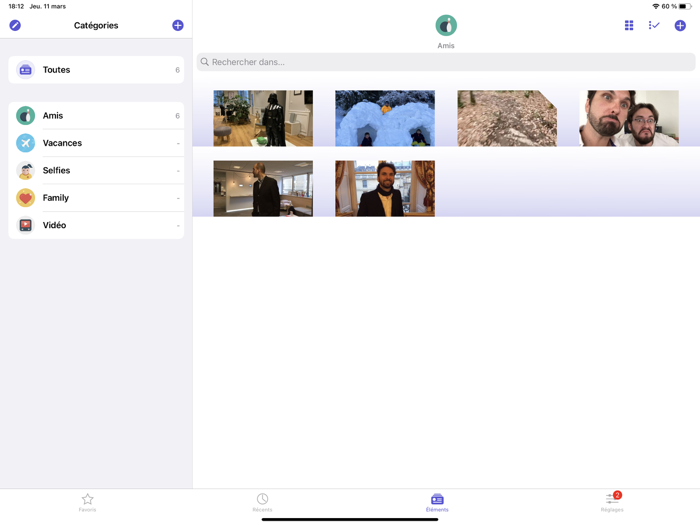
Task: Click the Selfies avatar icon
Action: (x=25, y=170)
